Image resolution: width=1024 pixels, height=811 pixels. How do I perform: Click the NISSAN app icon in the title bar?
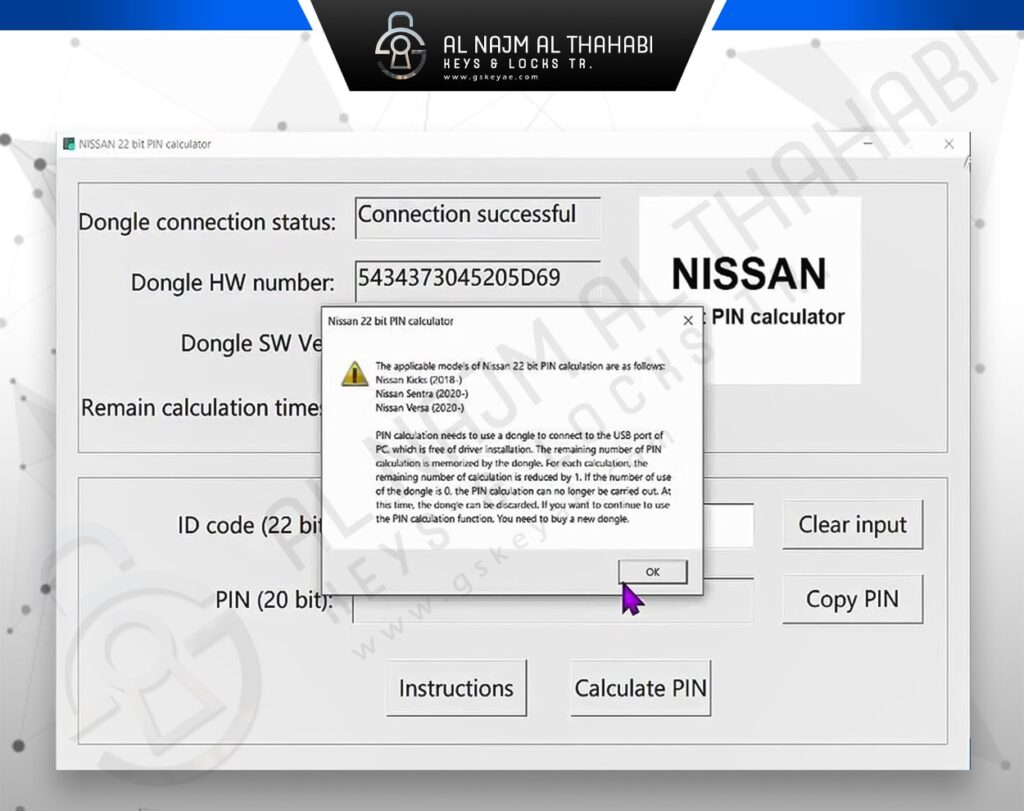(x=70, y=143)
